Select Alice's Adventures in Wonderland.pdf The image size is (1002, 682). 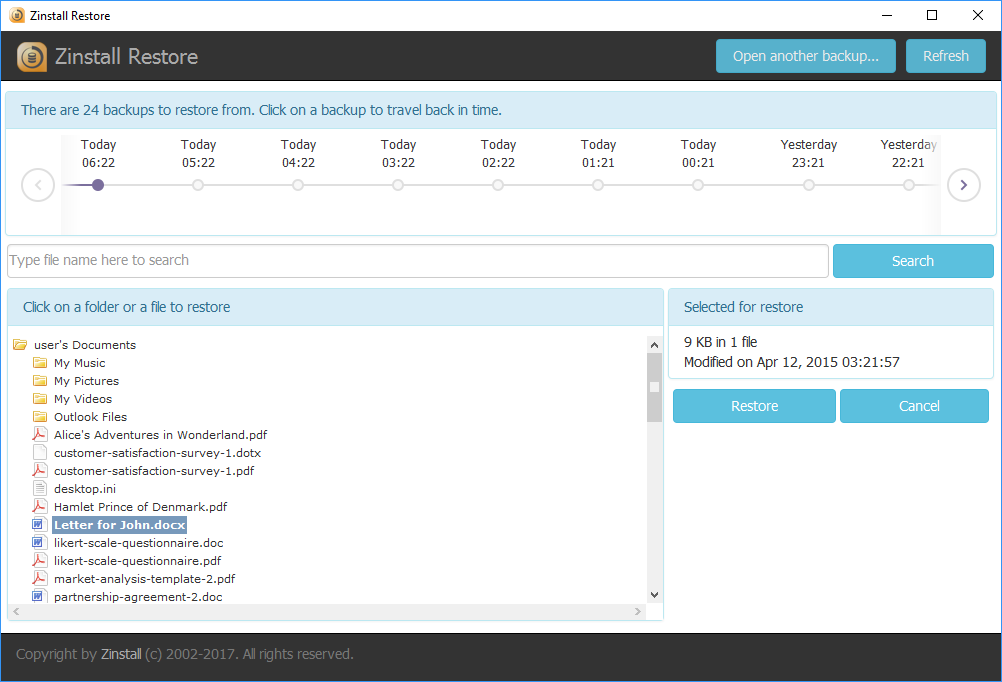(x=160, y=435)
